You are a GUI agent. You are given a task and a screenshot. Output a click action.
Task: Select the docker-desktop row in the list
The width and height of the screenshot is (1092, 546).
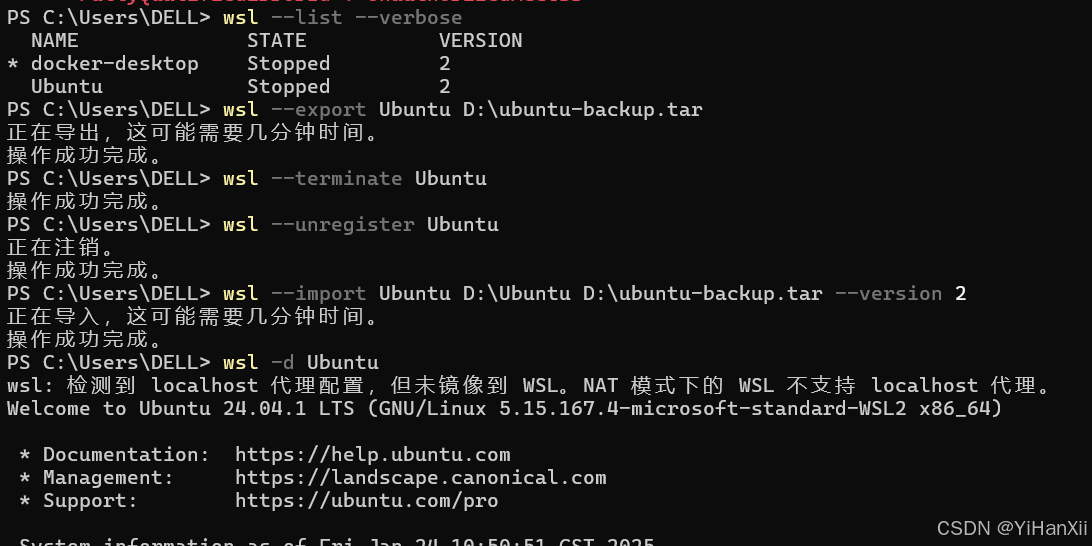[228, 63]
